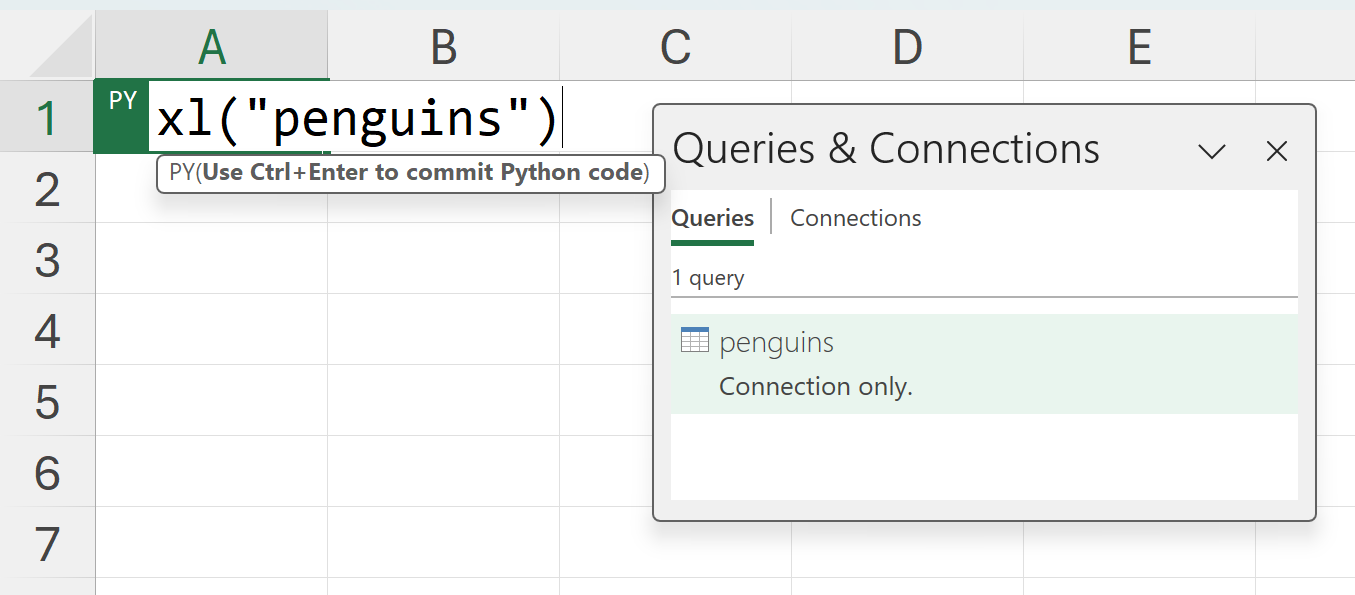Select column D header
Screen dimensions: 1355x595
click(x=907, y=46)
